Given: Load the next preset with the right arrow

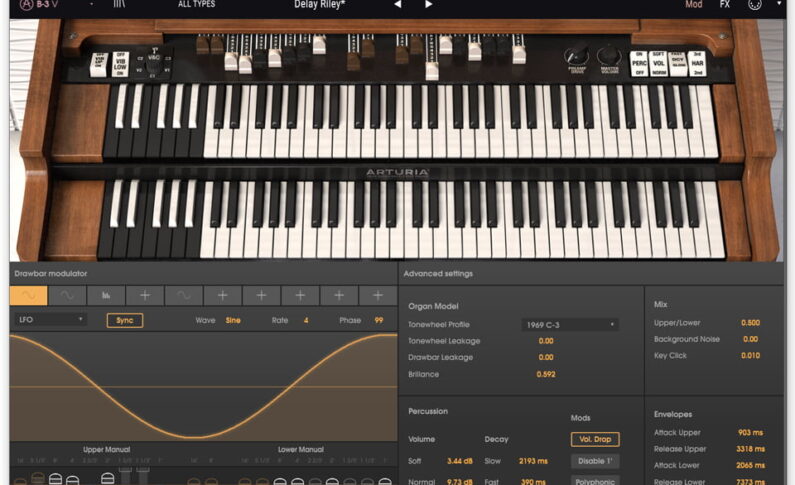Looking at the screenshot, I should [x=428, y=4].
